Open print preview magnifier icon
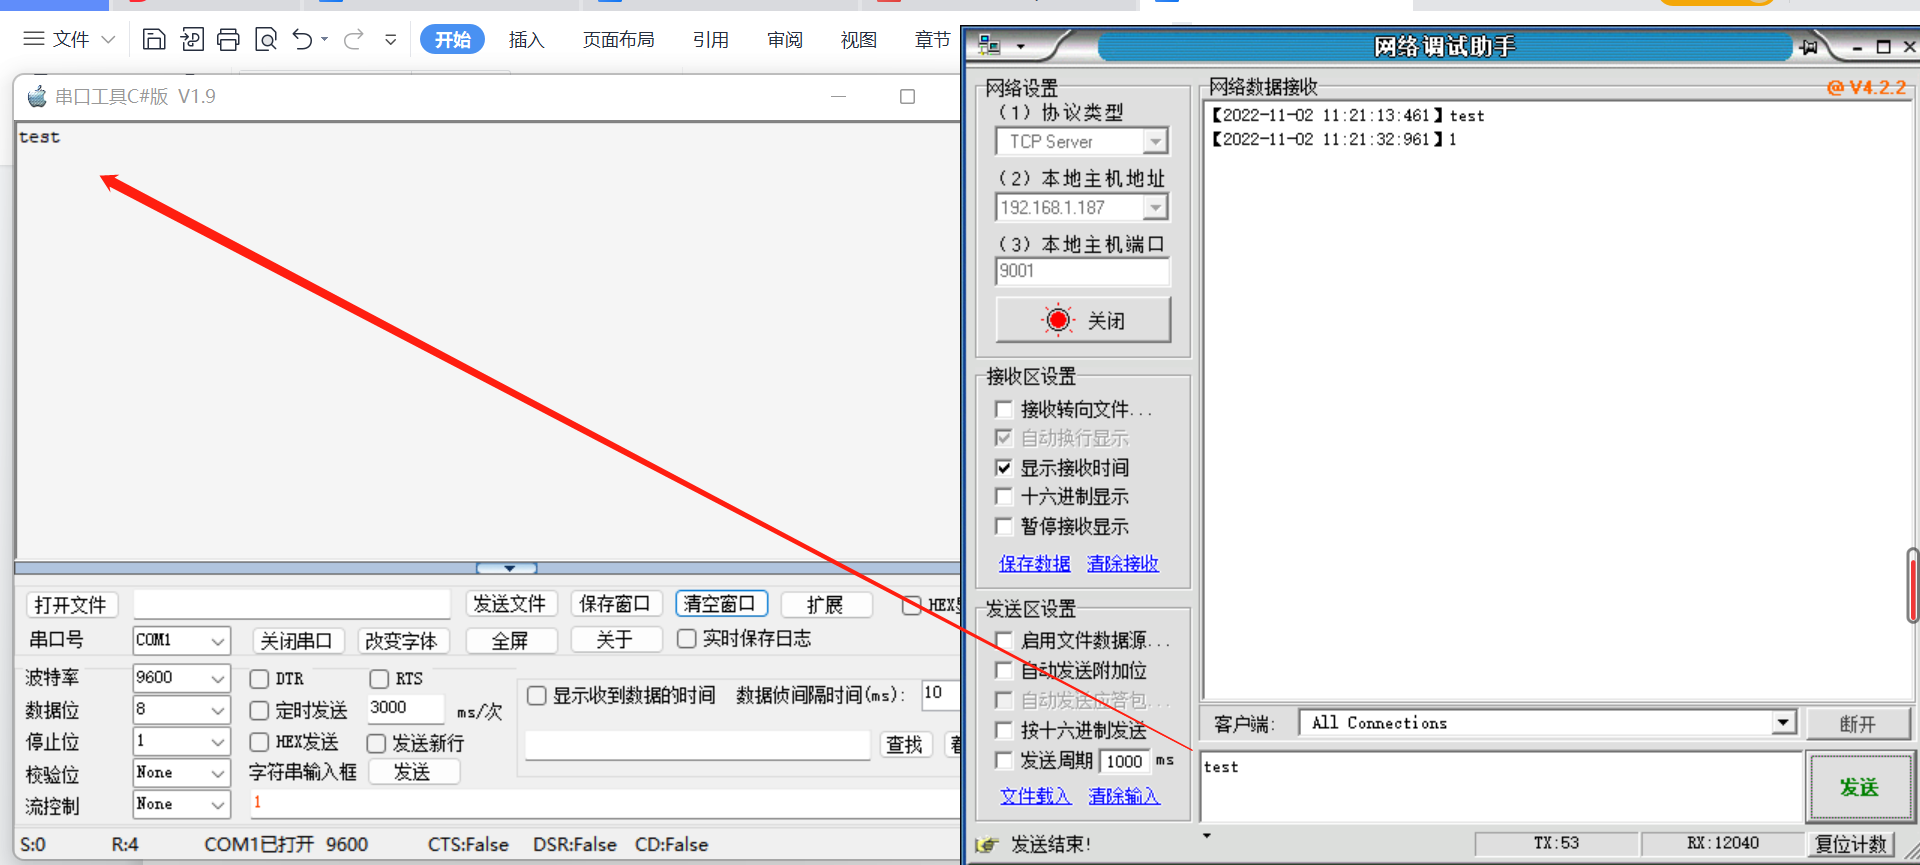1920x865 pixels. point(266,39)
